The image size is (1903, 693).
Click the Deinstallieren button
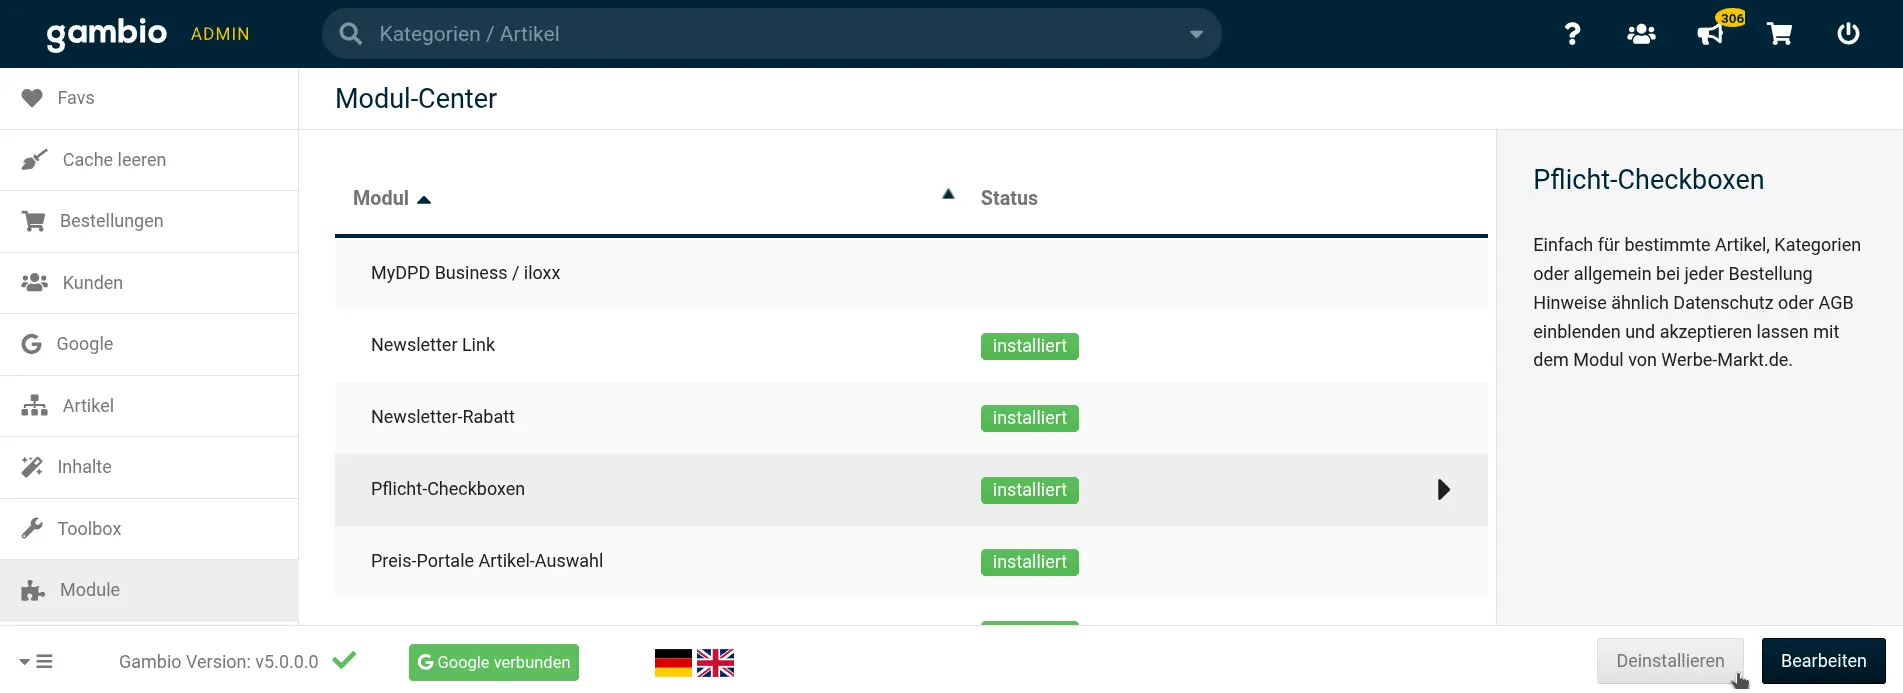click(x=1669, y=661)
